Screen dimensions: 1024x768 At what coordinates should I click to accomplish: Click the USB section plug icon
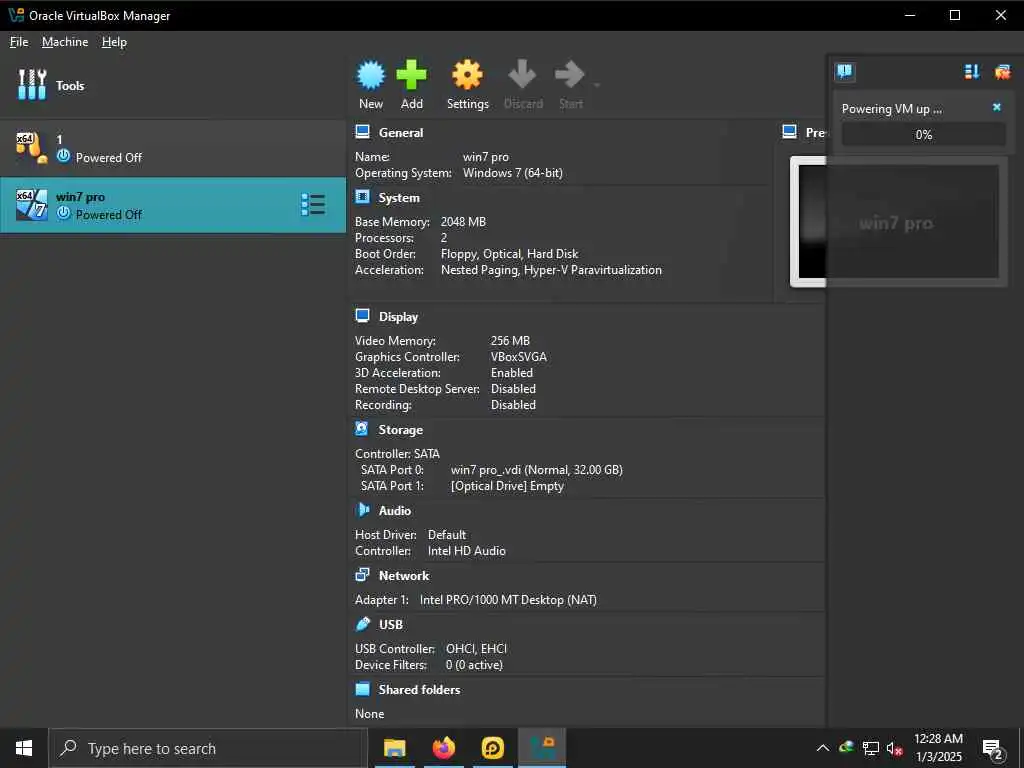point(362,624)
